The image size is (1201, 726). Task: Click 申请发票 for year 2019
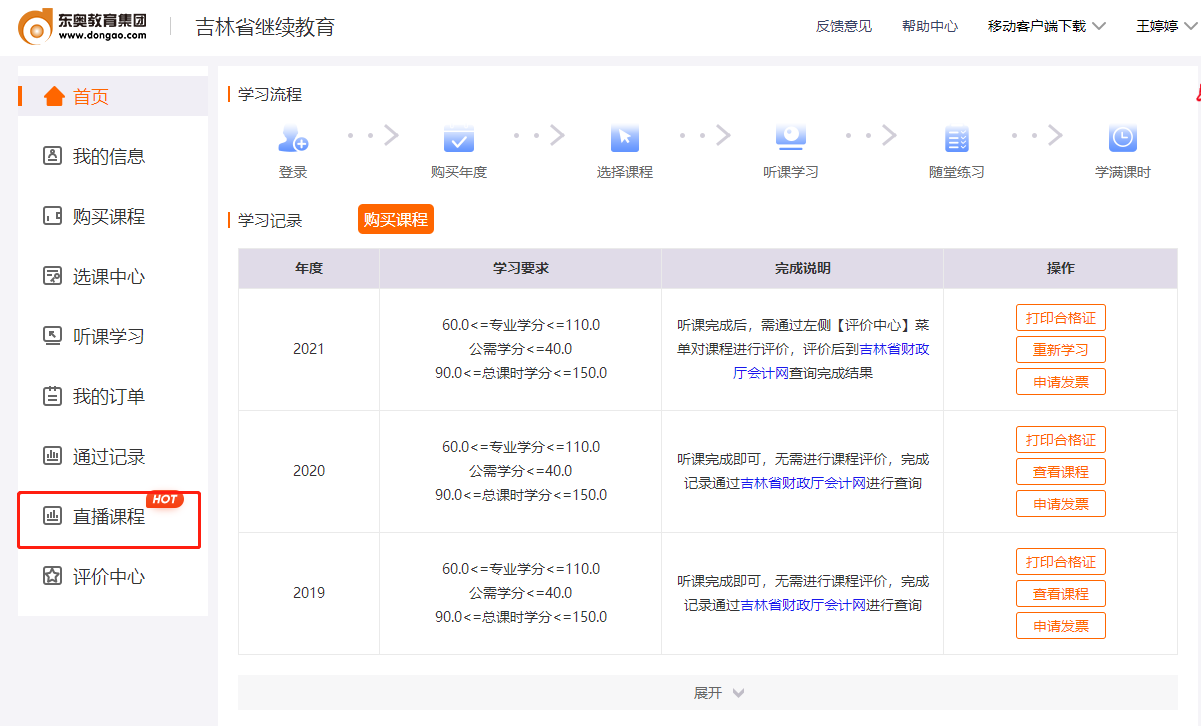1061,626
